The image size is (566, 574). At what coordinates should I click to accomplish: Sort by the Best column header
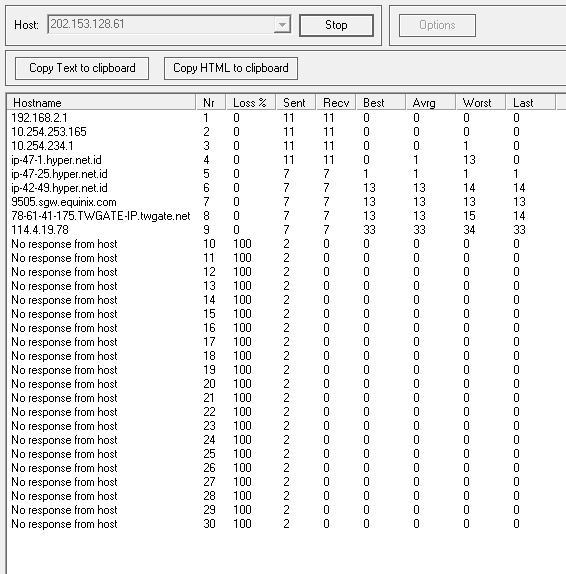click(x=381, y=102)
